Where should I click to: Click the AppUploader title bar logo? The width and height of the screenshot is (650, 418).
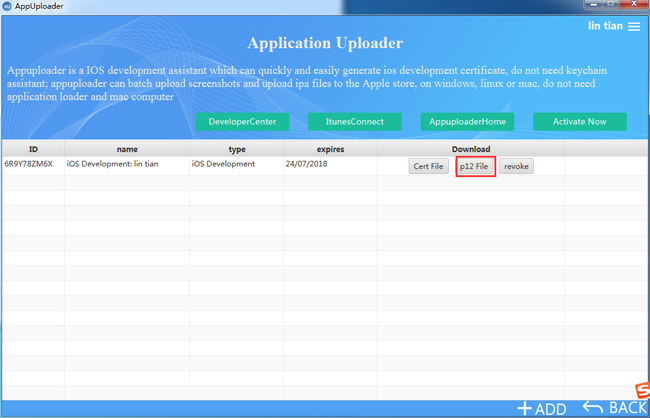click(x=7, y=6)
